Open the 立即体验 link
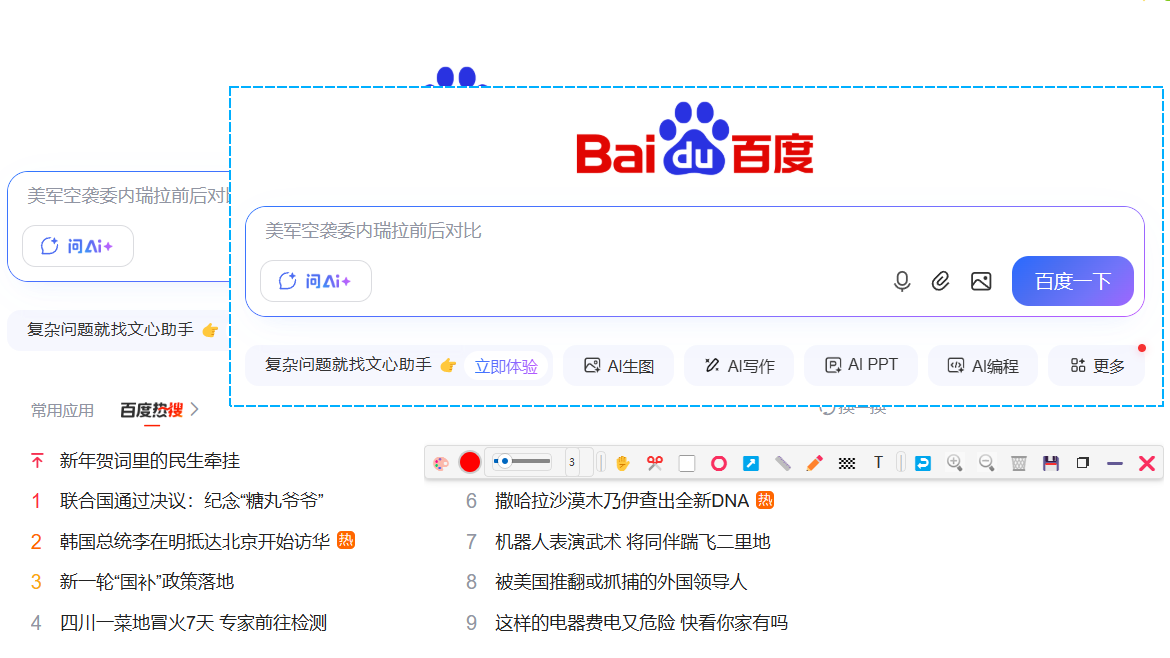 [x=507, y=365]
